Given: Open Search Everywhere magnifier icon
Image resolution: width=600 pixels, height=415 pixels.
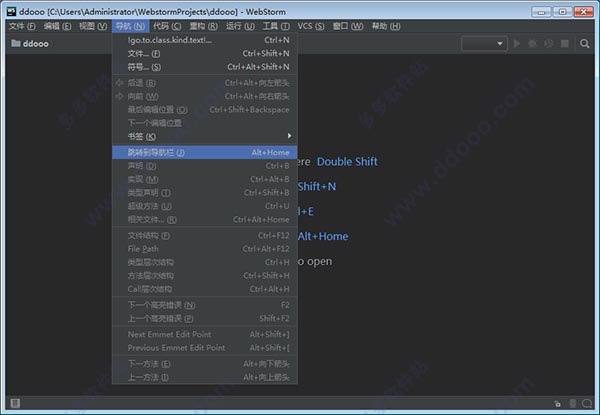Looking at the screenshot, I should click(x=584, y=44).
